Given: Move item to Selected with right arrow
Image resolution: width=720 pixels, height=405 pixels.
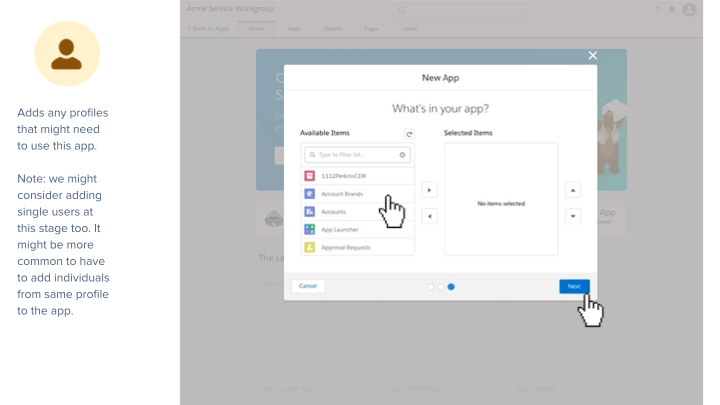Looking at the screenshot, I should (x=429, y=190).
